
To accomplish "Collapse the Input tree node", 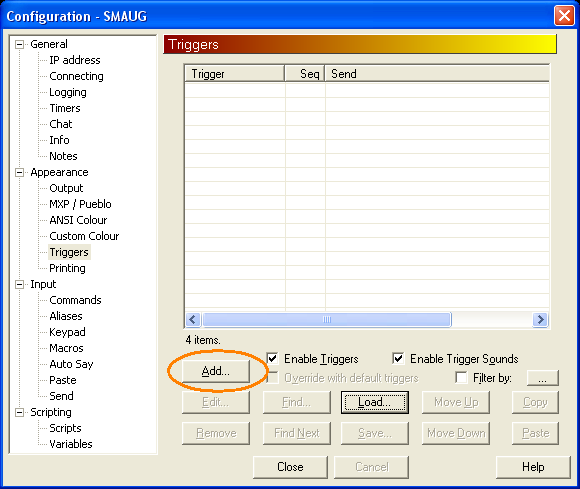I will click(x=19, y=285).
